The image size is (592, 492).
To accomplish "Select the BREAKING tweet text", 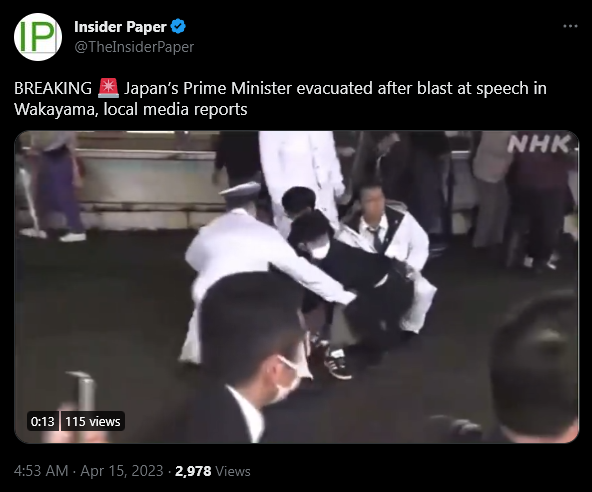I will tap(53, 88).
